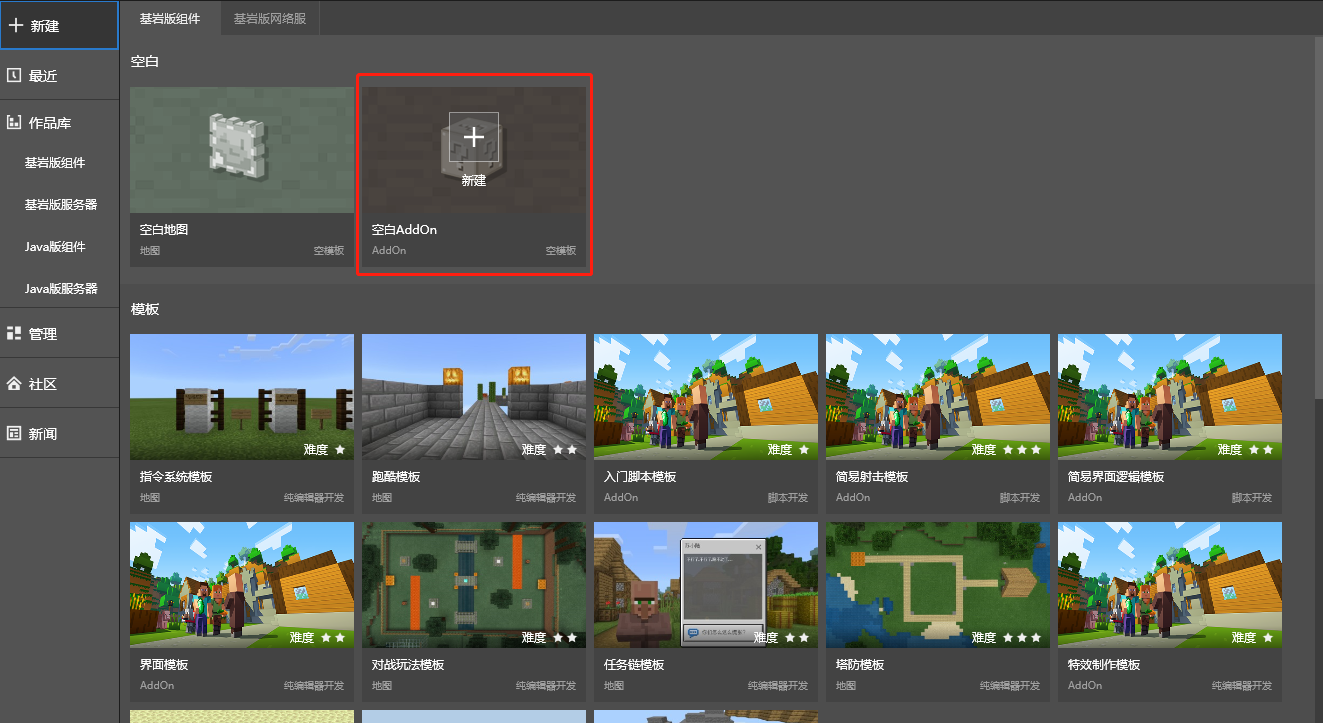Click the 作品库 library icon

pos(14,122)
